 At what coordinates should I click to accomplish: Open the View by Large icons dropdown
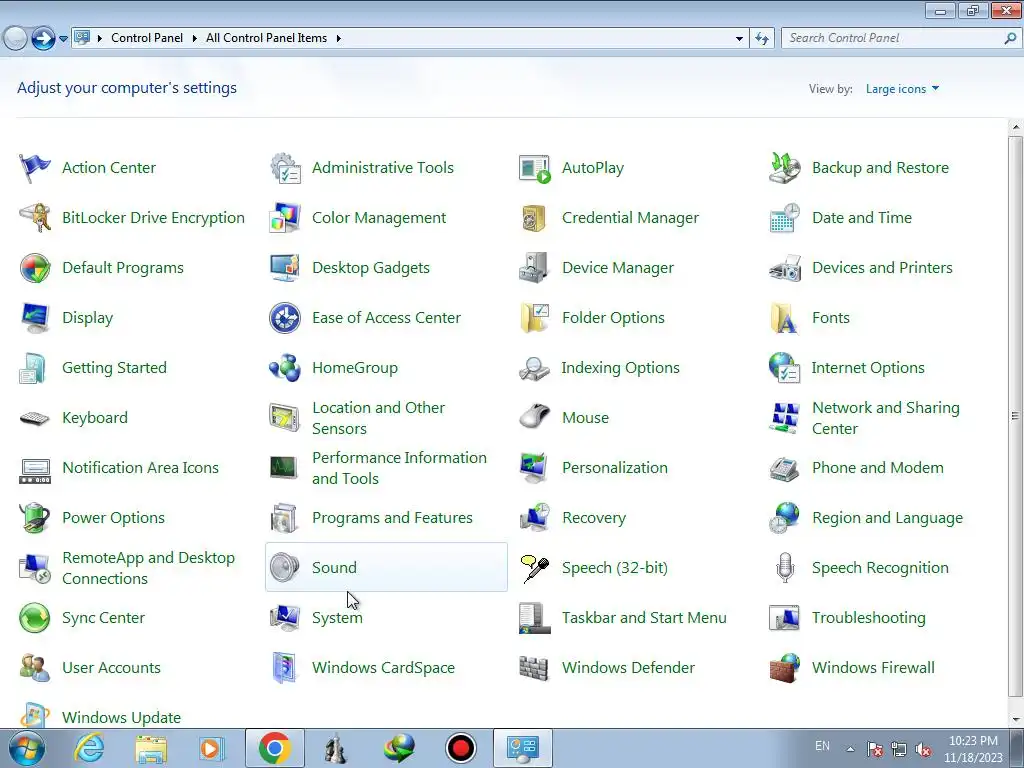click(x=902, y=89)
